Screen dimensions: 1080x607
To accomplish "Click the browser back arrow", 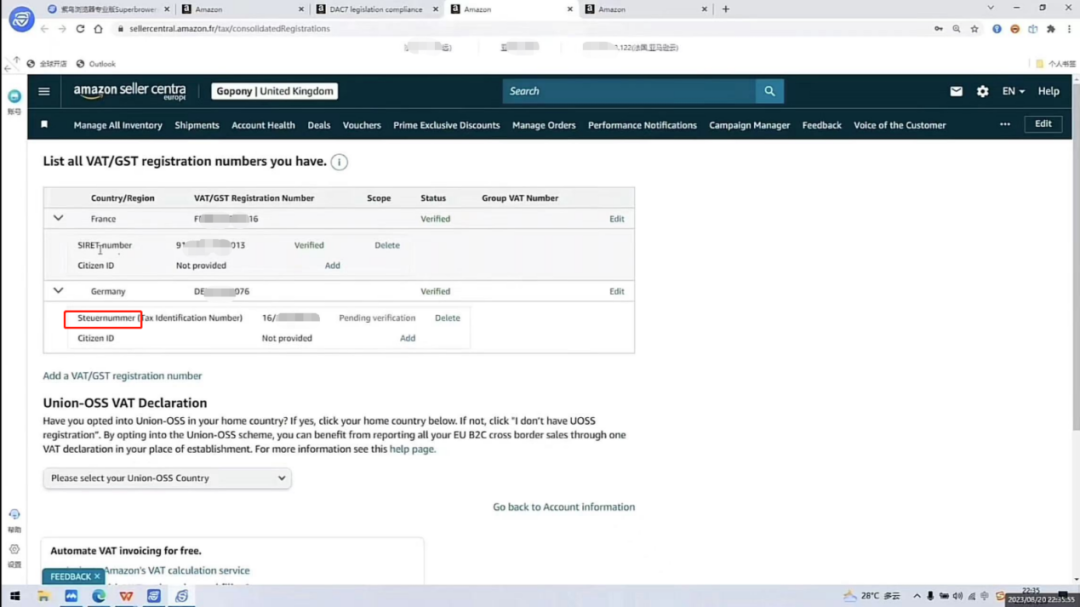I will click(44, 29).
